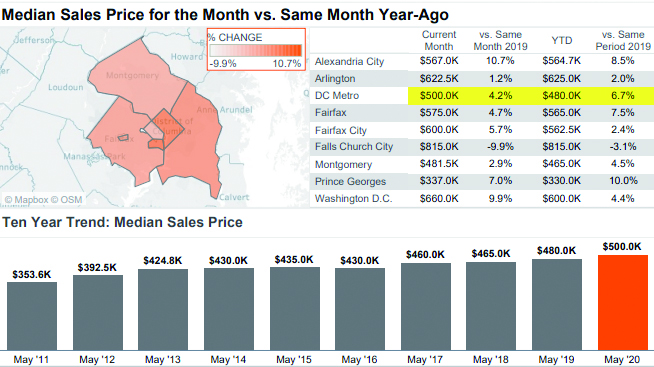This screenshot has width=654, height=367.
Task: Select the Montgomery region on the map
Action: [133, 79]
